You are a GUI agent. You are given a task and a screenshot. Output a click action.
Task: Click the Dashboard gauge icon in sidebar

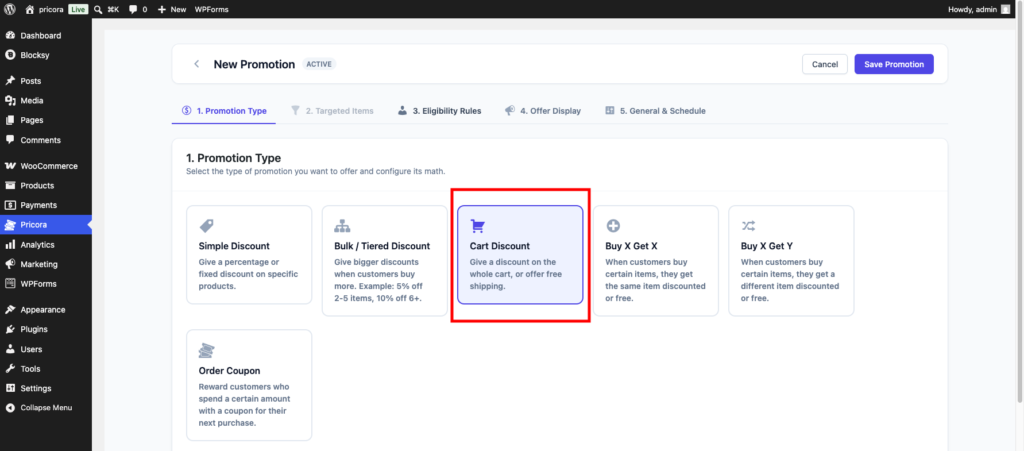(x=10, y=35)
